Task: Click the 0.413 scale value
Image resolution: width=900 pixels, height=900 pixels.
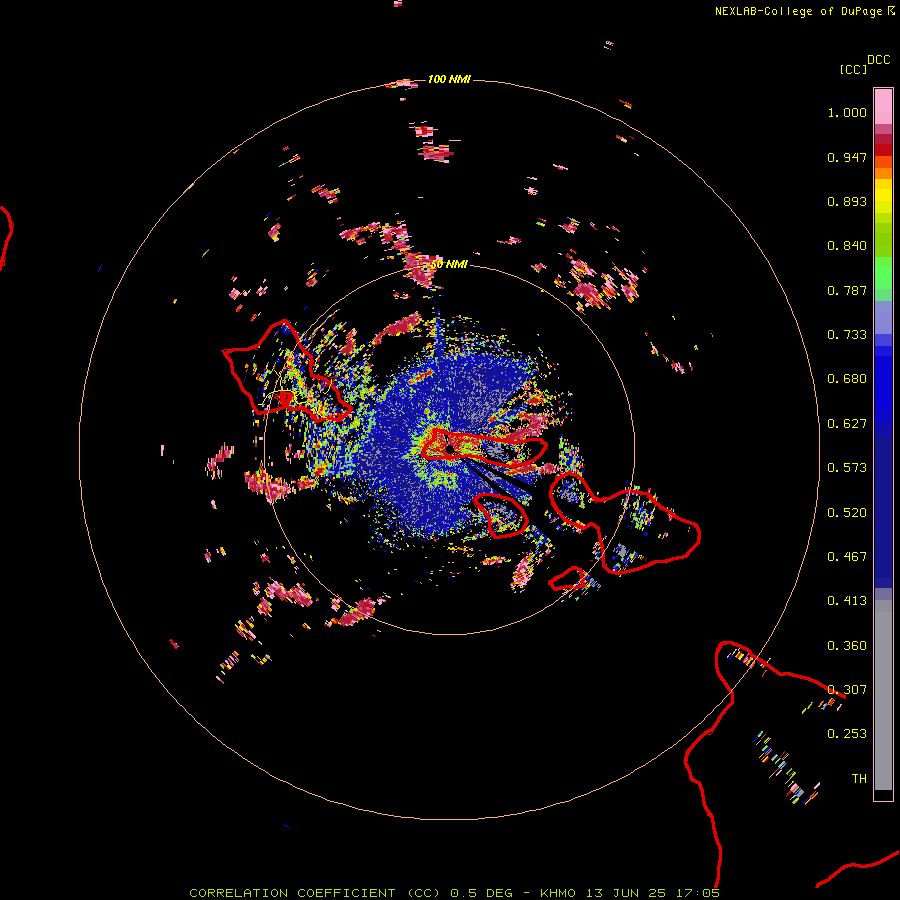Action: 847,601
